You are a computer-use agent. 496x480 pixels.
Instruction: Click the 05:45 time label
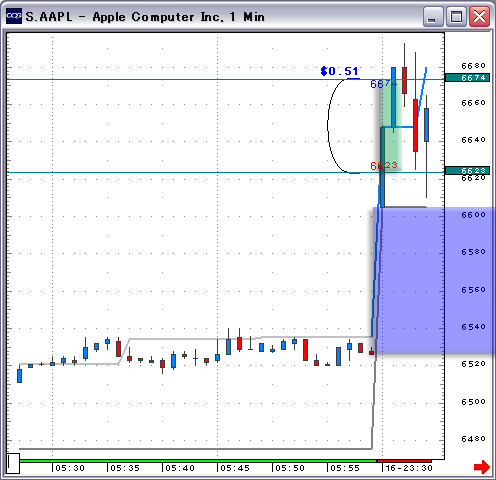pos(235,468)
